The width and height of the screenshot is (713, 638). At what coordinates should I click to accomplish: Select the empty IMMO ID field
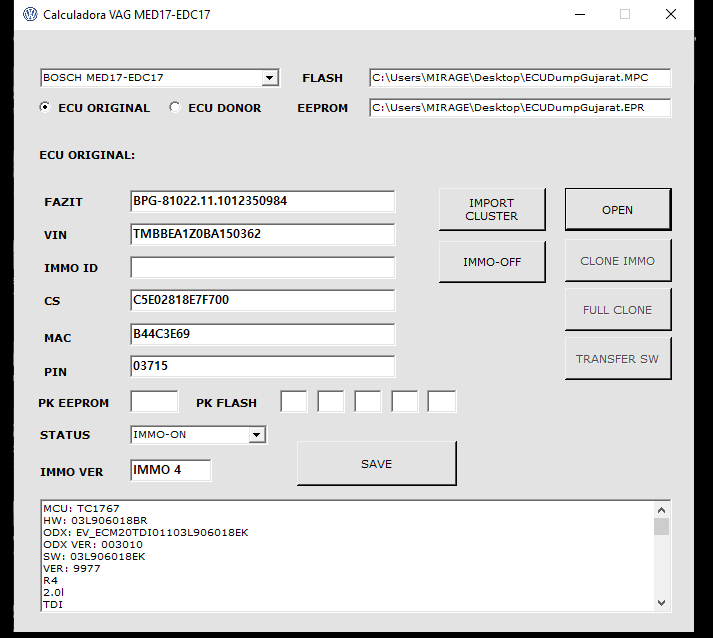(262, 268)
